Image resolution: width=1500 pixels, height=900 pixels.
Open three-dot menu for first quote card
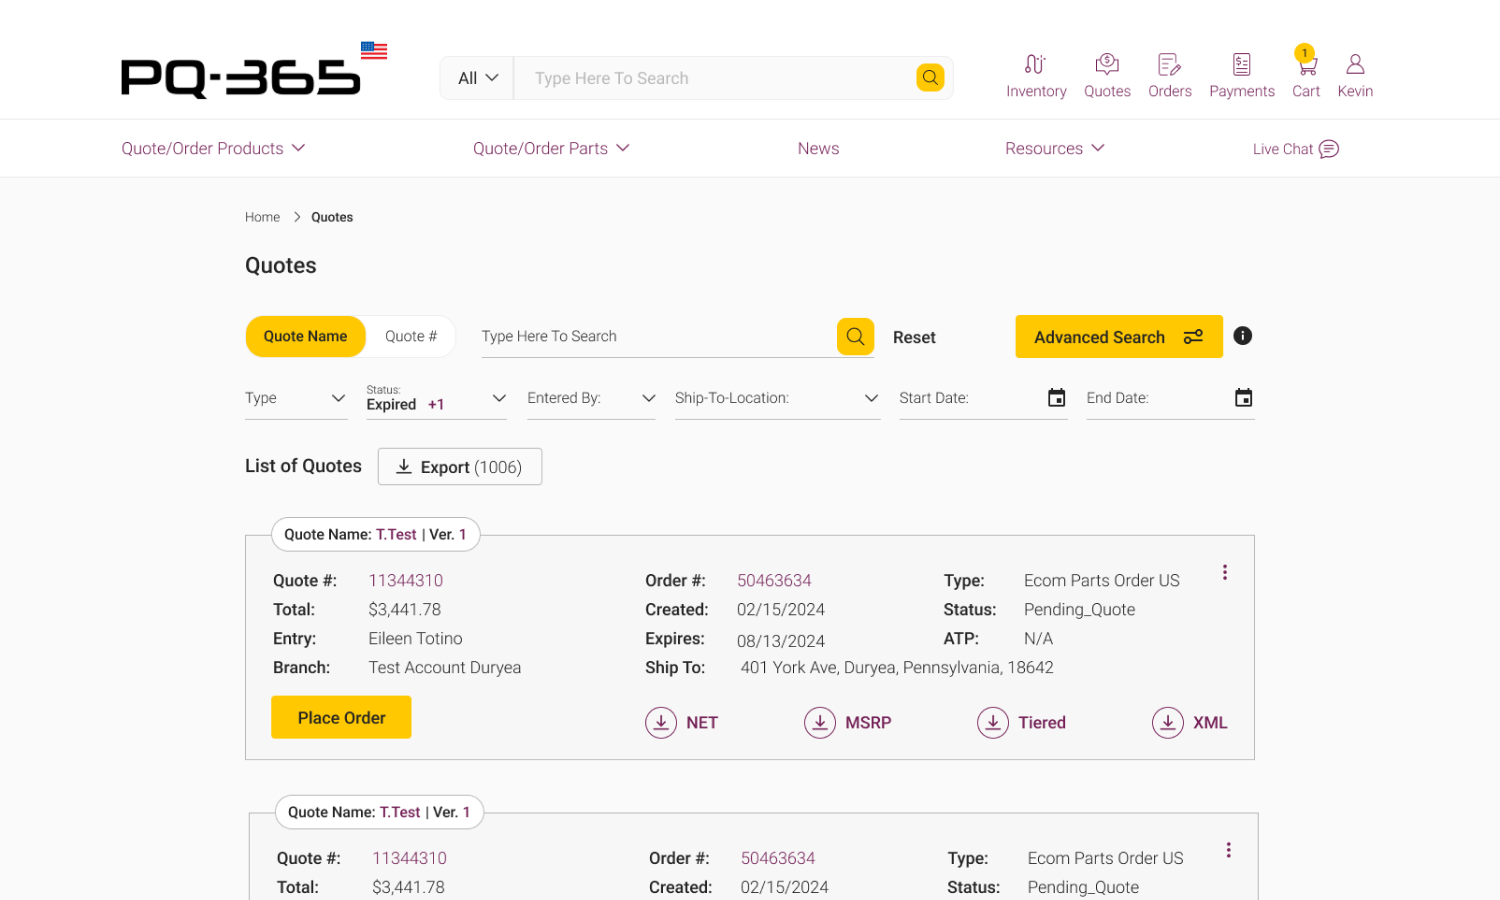(x=1225, y=572)
